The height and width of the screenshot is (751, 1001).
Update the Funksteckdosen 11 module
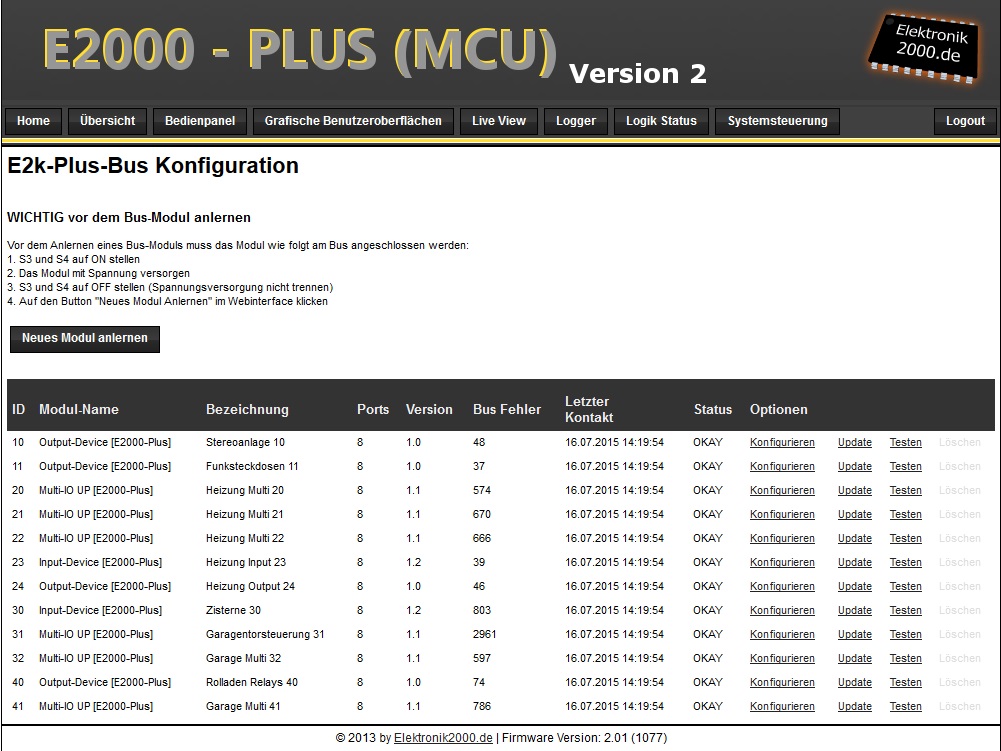[854, 466]
